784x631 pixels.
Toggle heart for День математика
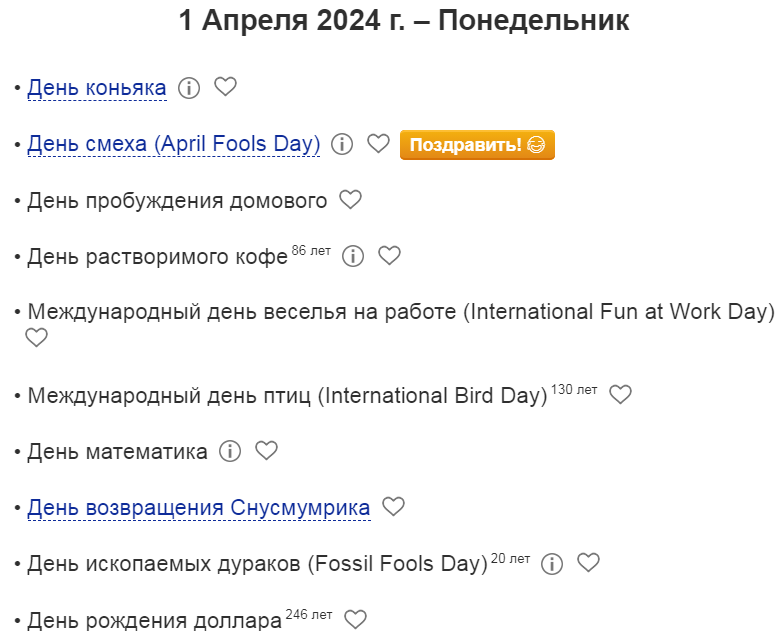(x=266, y=451)
